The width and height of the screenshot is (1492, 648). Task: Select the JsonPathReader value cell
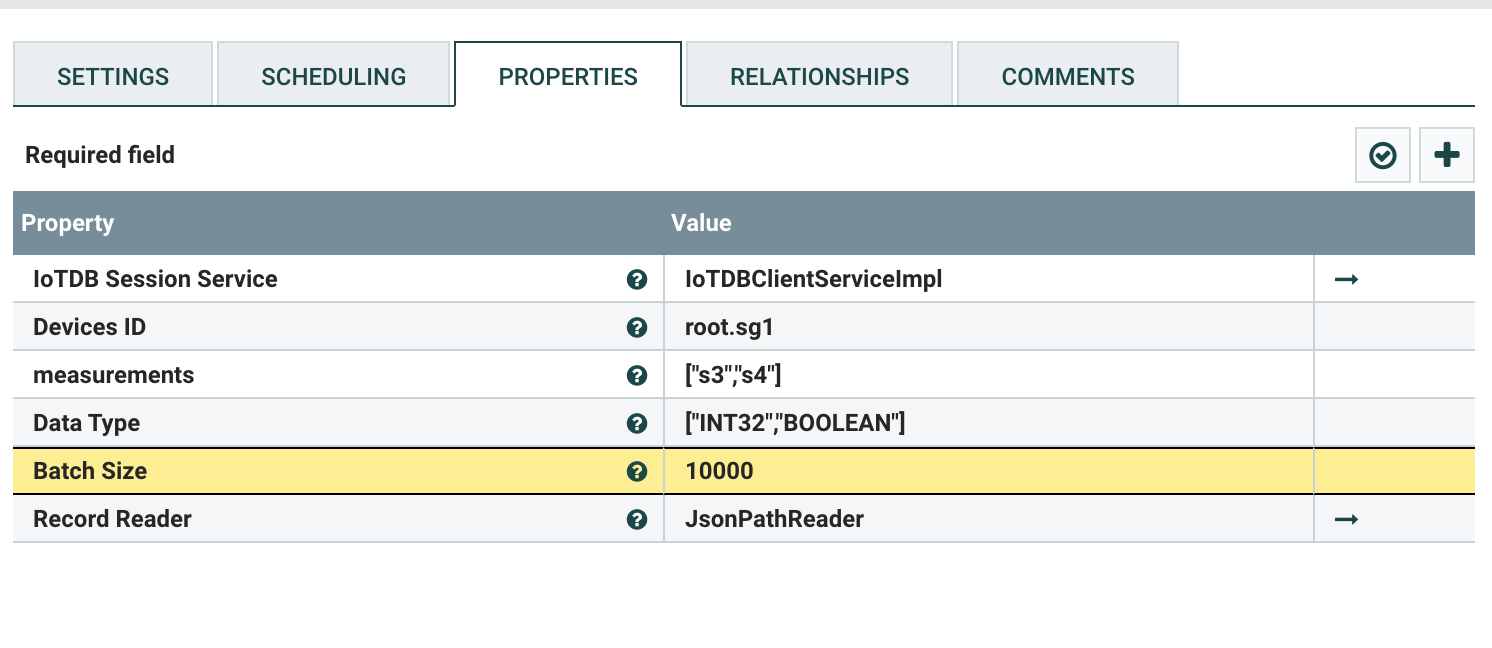(x=989, y=519)
